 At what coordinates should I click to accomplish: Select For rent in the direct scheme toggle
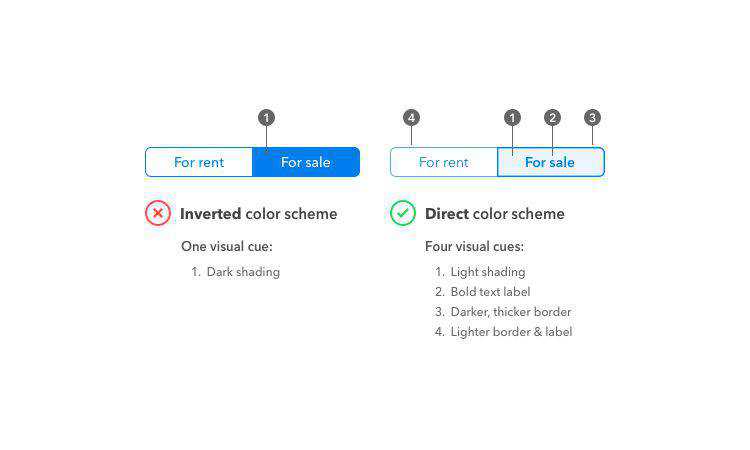click(x=443, y=162)
